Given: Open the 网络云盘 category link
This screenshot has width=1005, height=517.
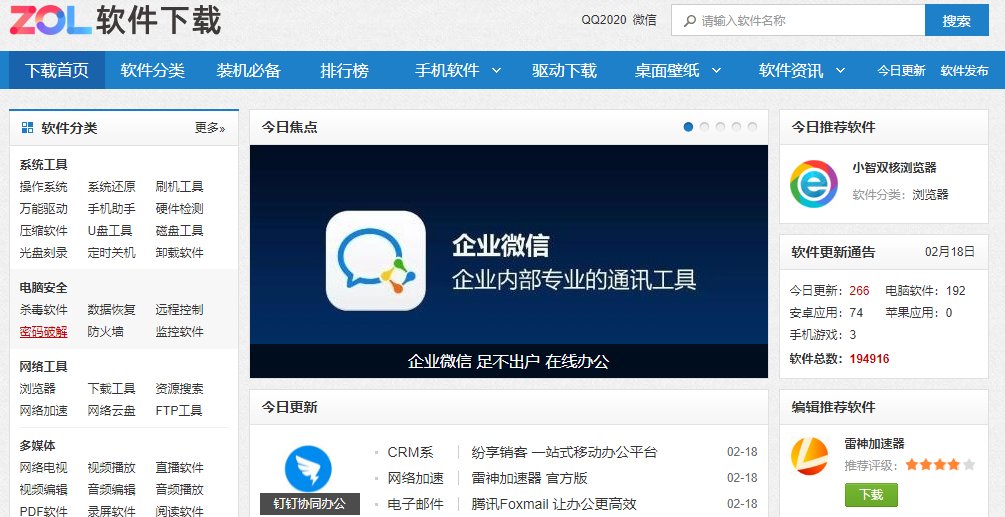Looking at the screenshot, I should pos(112,411).
